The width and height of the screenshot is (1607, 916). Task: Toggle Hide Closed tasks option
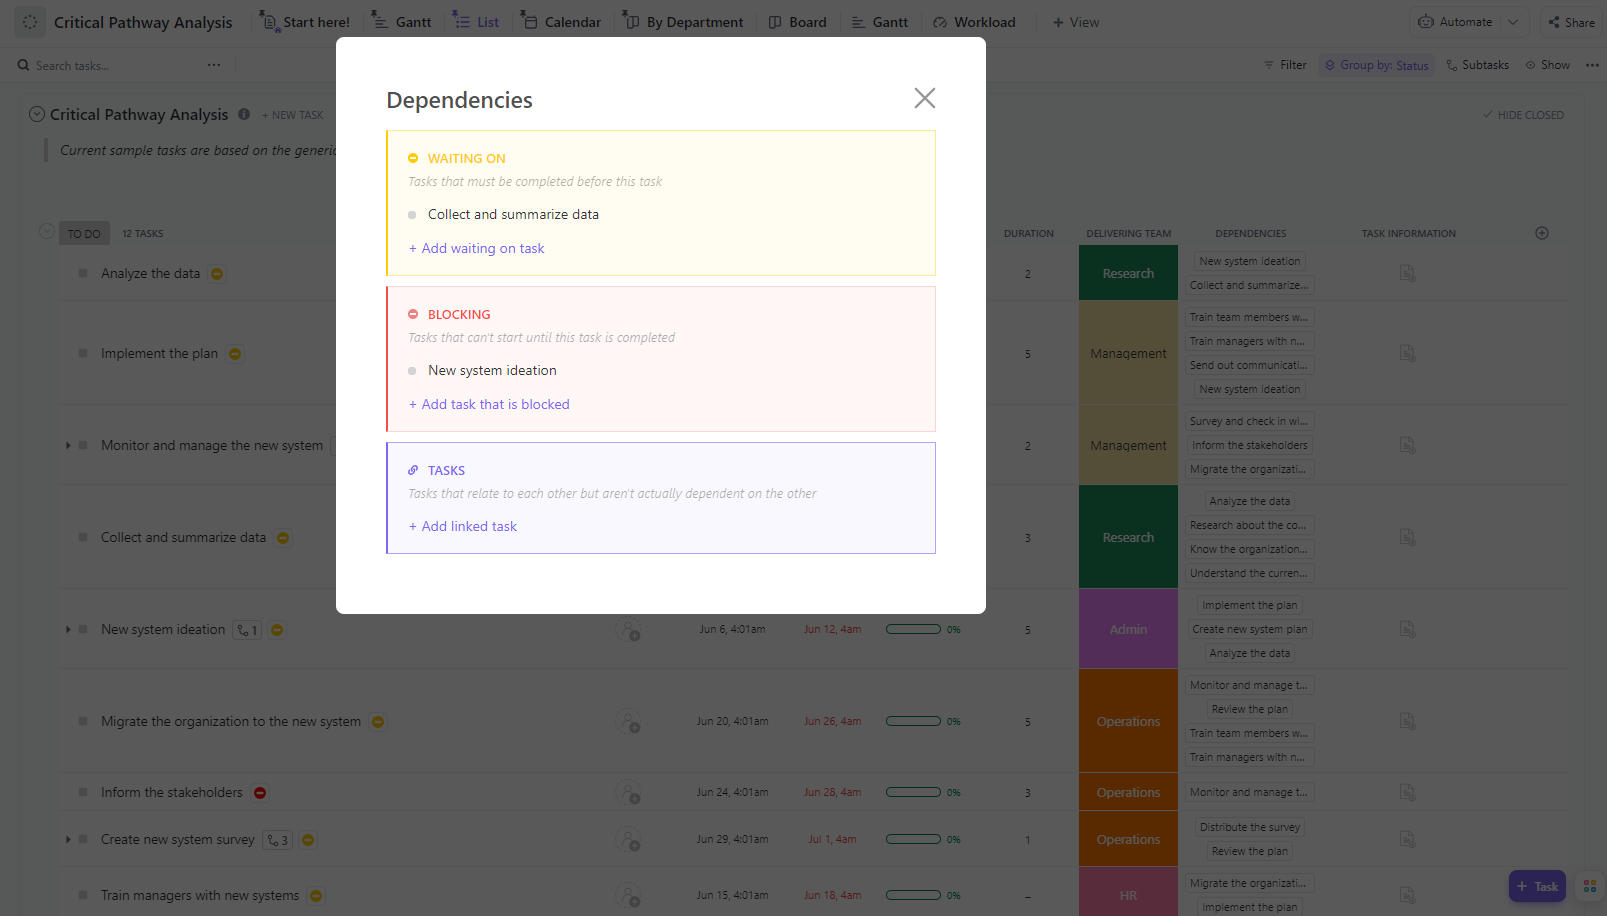pos(1523,115)
